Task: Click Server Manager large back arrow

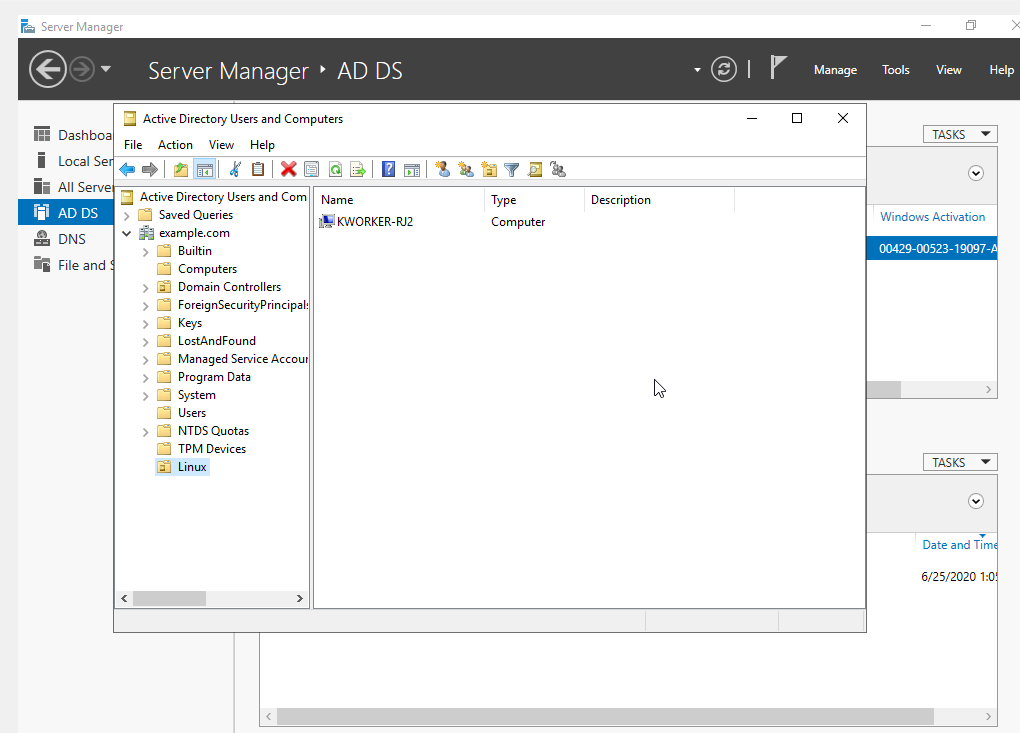Action: (47, 69)
